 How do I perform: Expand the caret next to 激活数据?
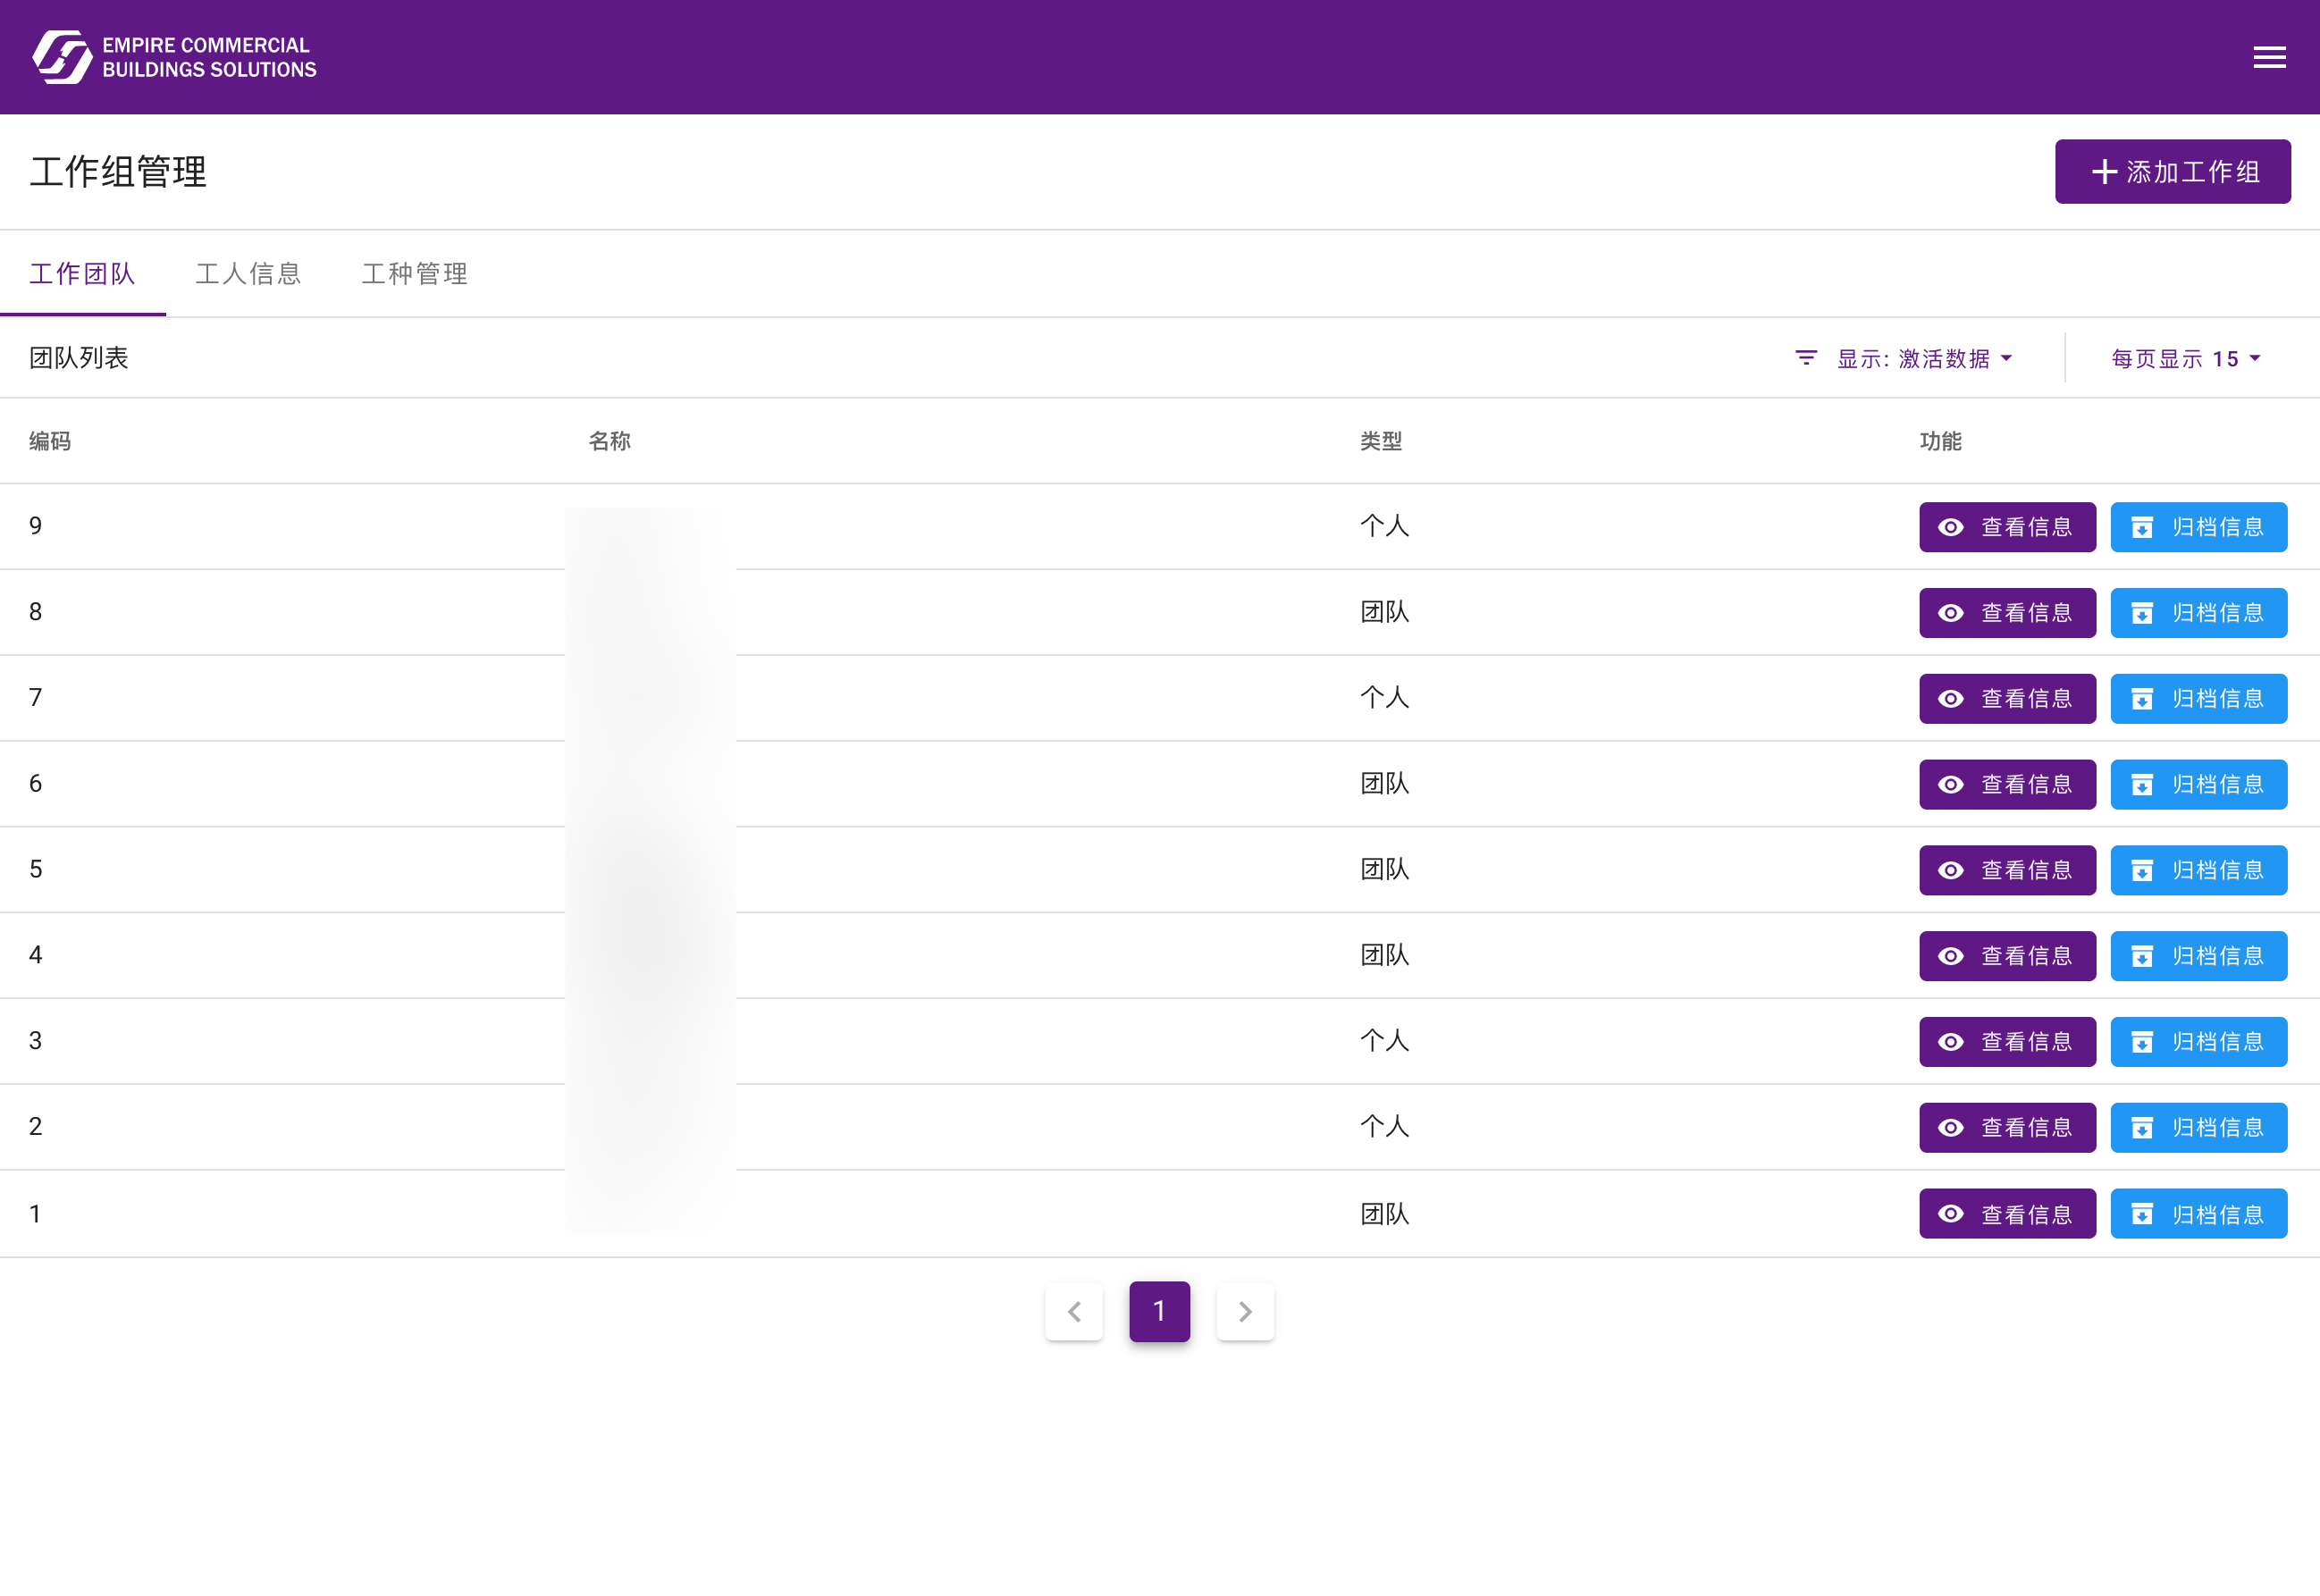click(2008, 357)
